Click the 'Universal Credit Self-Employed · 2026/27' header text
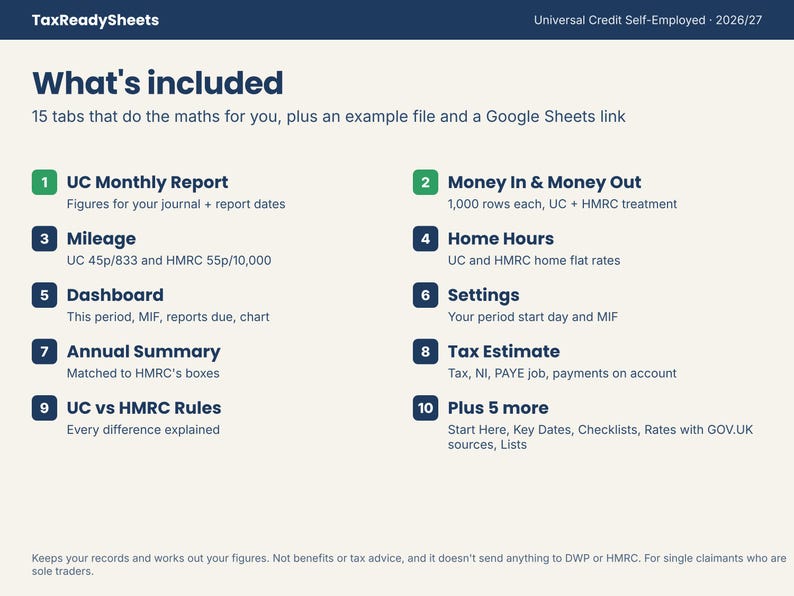 coord(648,20)
